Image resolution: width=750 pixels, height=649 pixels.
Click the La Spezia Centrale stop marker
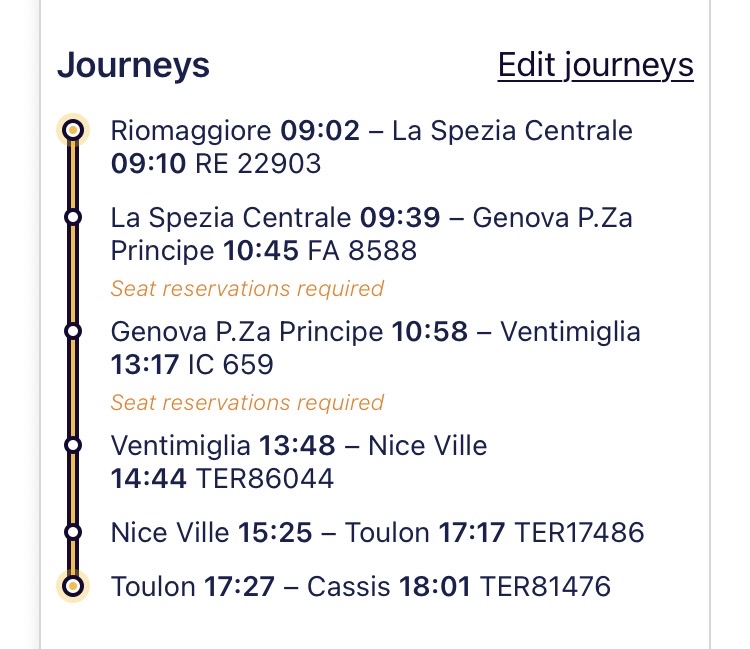[x=72, y=216]
